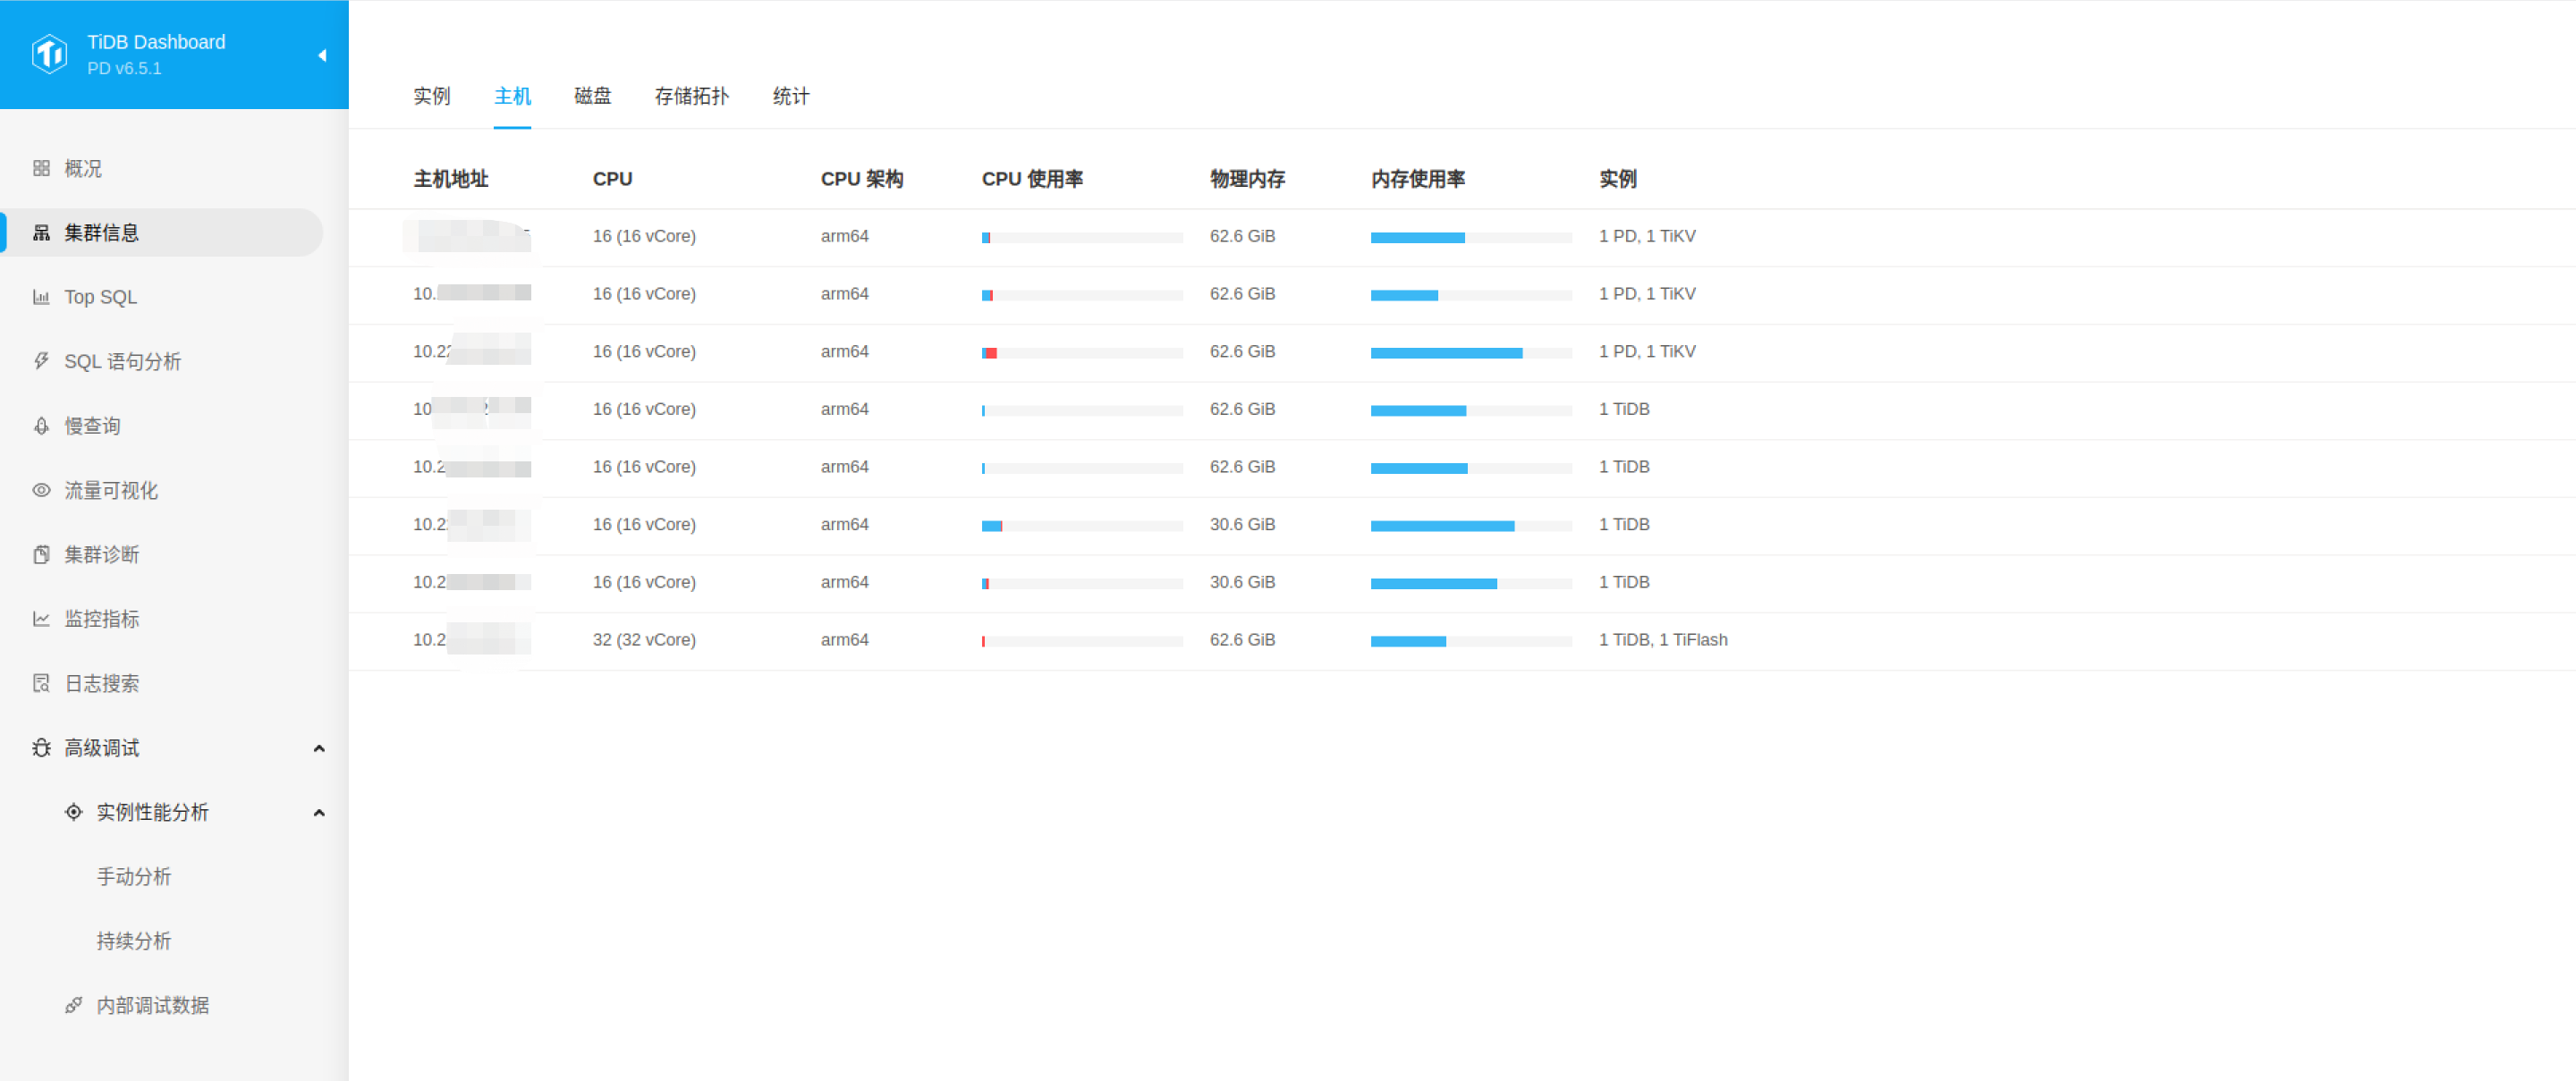This screenshot has width=2576, height=1081.
Task: Open the 手动分析 page
Action: [134, 876]
